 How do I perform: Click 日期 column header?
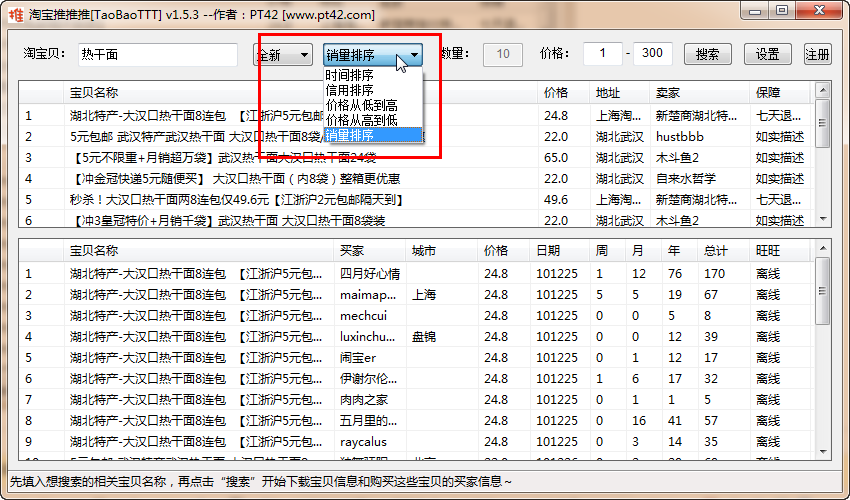pyautogui.click(x=559, y=251)
